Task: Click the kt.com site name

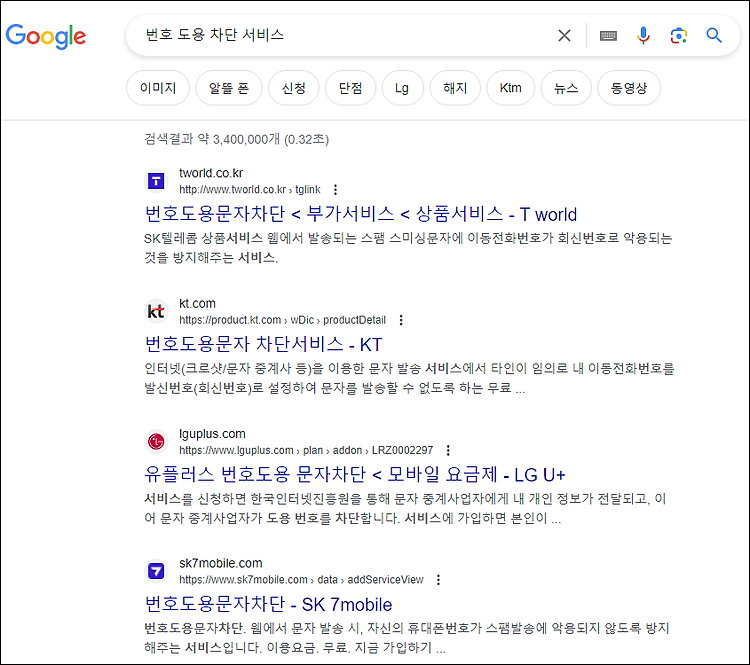Action: (197, 303)
